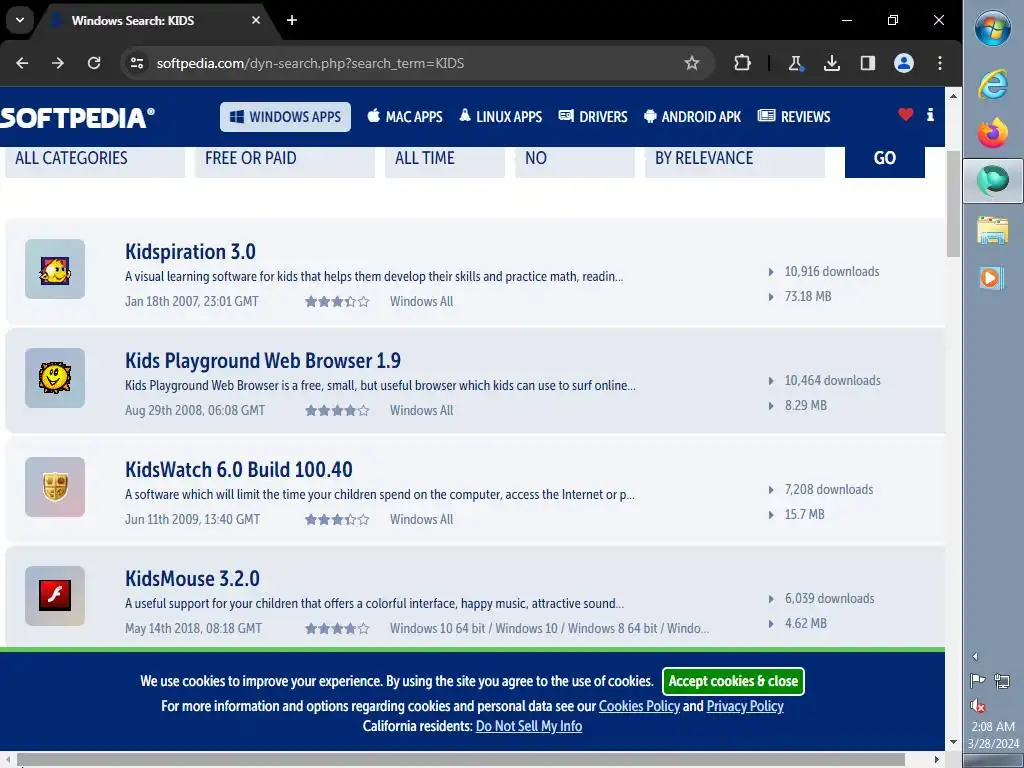Image resolution: width=1024 pixels, height=768 pixels.
Task: Open site information icon in address bar
Action: pos(137,63)
